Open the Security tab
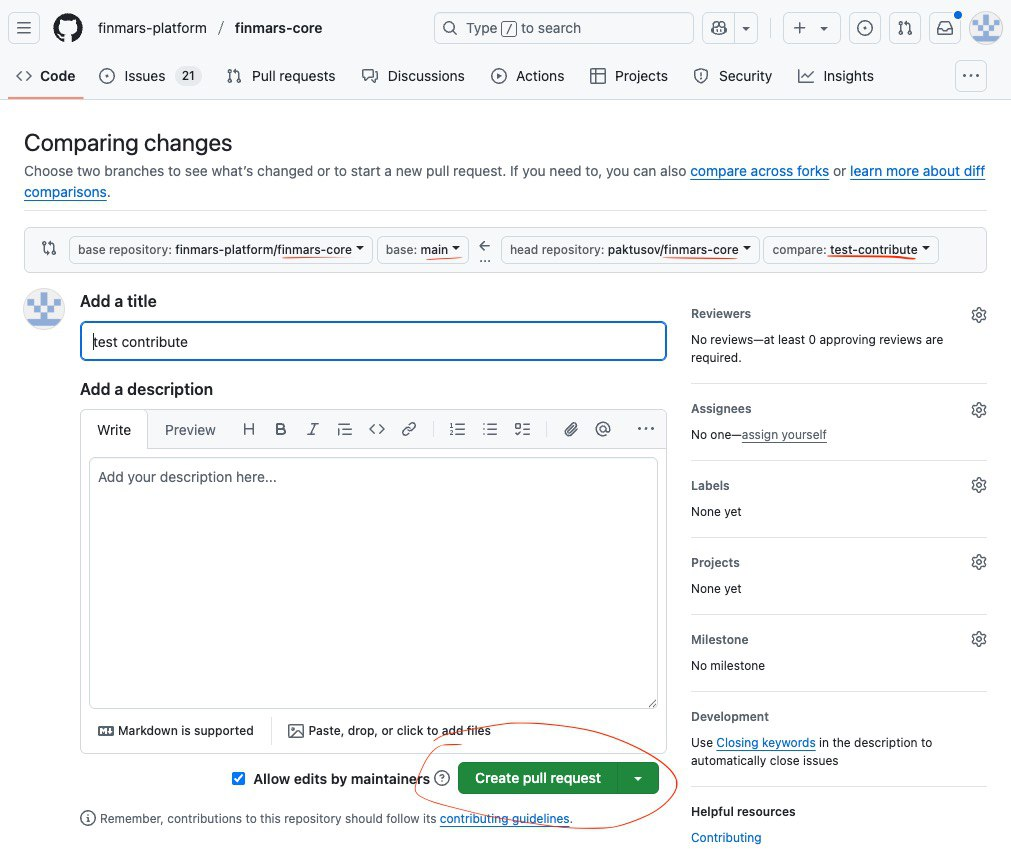The image size is (1011, 850). pos(732,76)
